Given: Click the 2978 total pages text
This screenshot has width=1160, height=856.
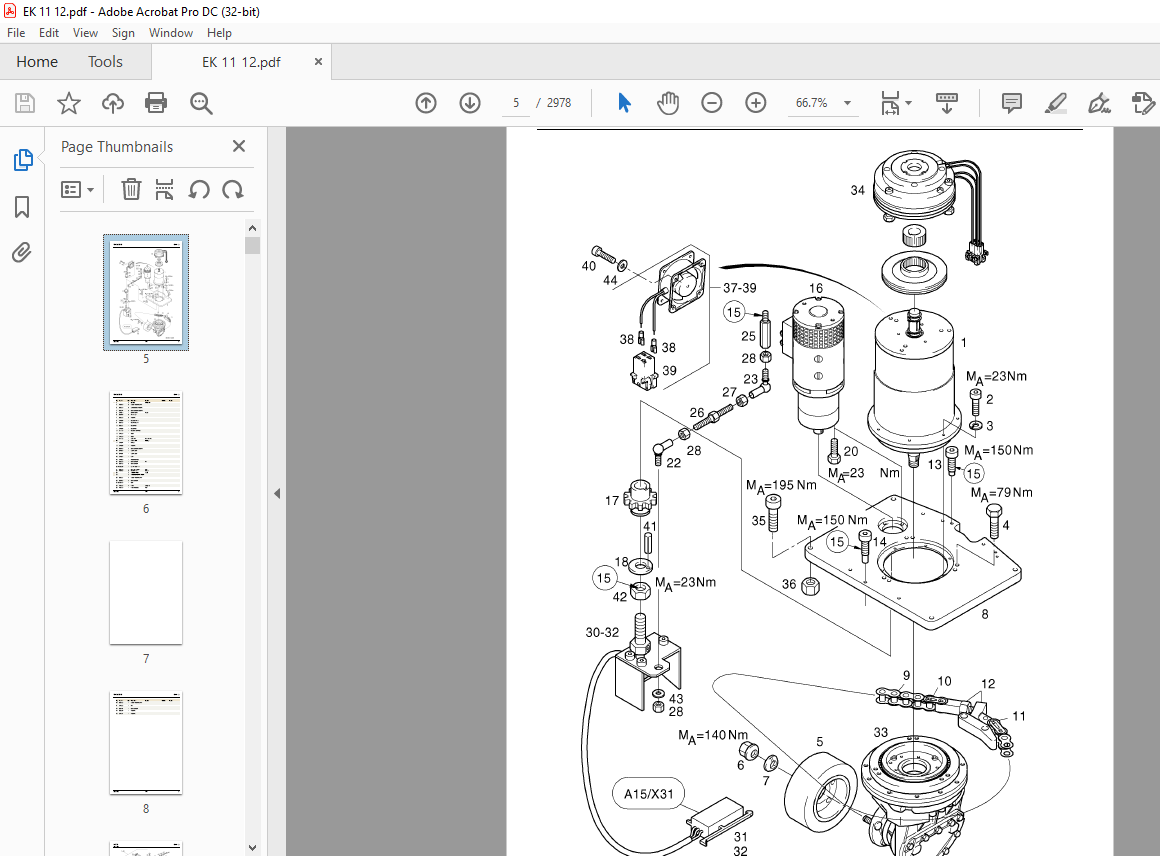Looking at the screenshot, I should [x=559, y=103].
